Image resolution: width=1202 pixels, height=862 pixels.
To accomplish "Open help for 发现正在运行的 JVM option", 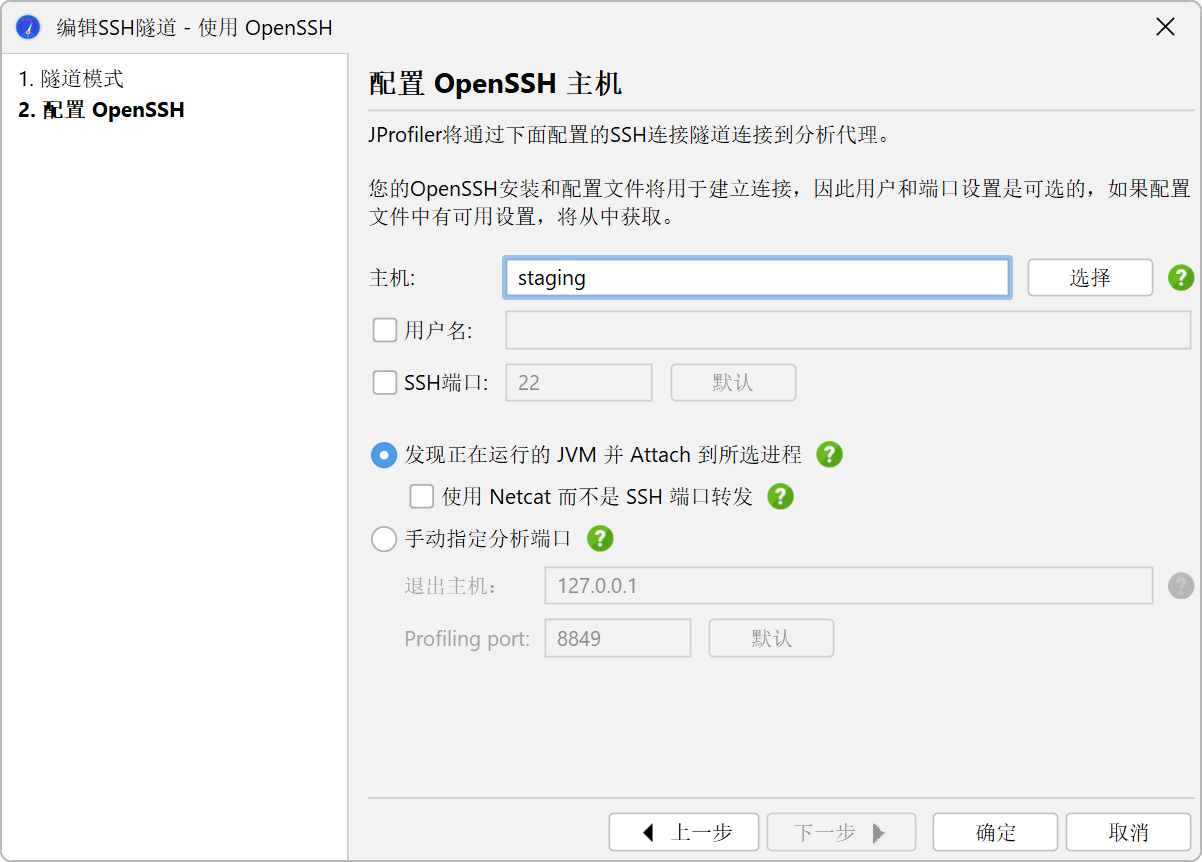I will [830, 455].
